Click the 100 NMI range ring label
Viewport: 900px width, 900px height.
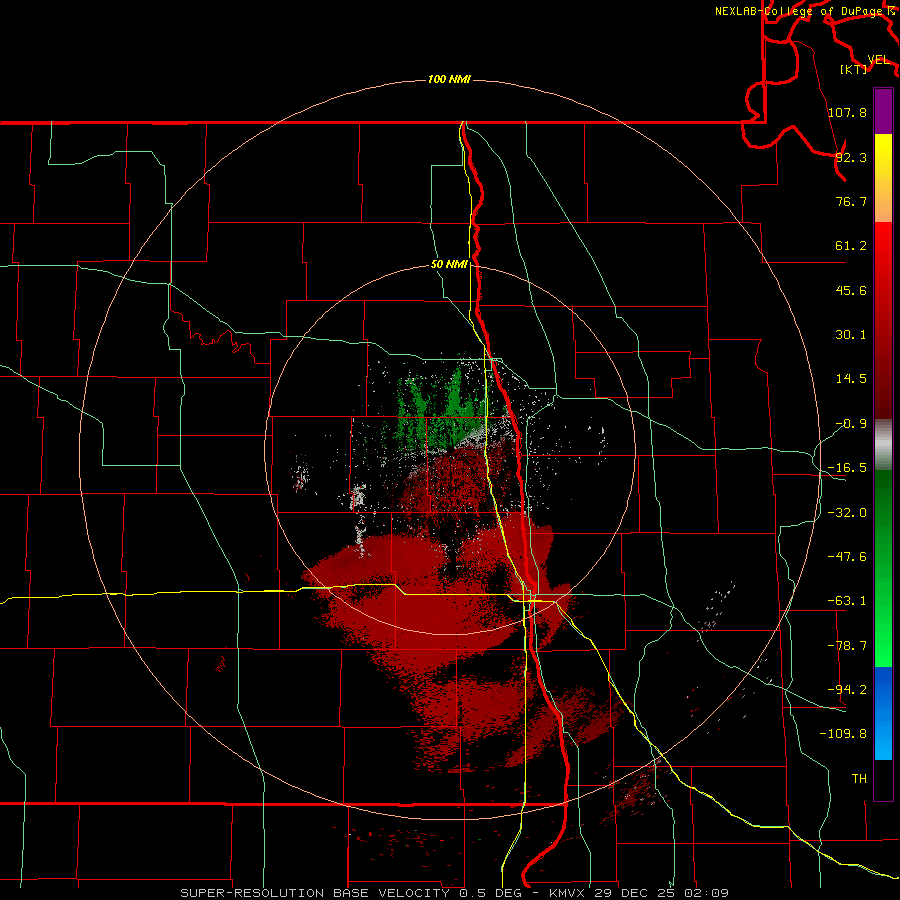pyautogui.click(x=449, y=79)
